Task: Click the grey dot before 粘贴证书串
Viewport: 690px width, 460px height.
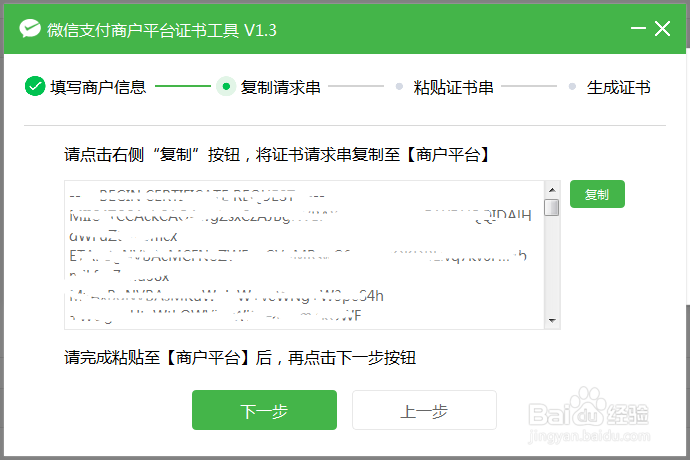Action: pyautogui.click(x=399, y=86)
